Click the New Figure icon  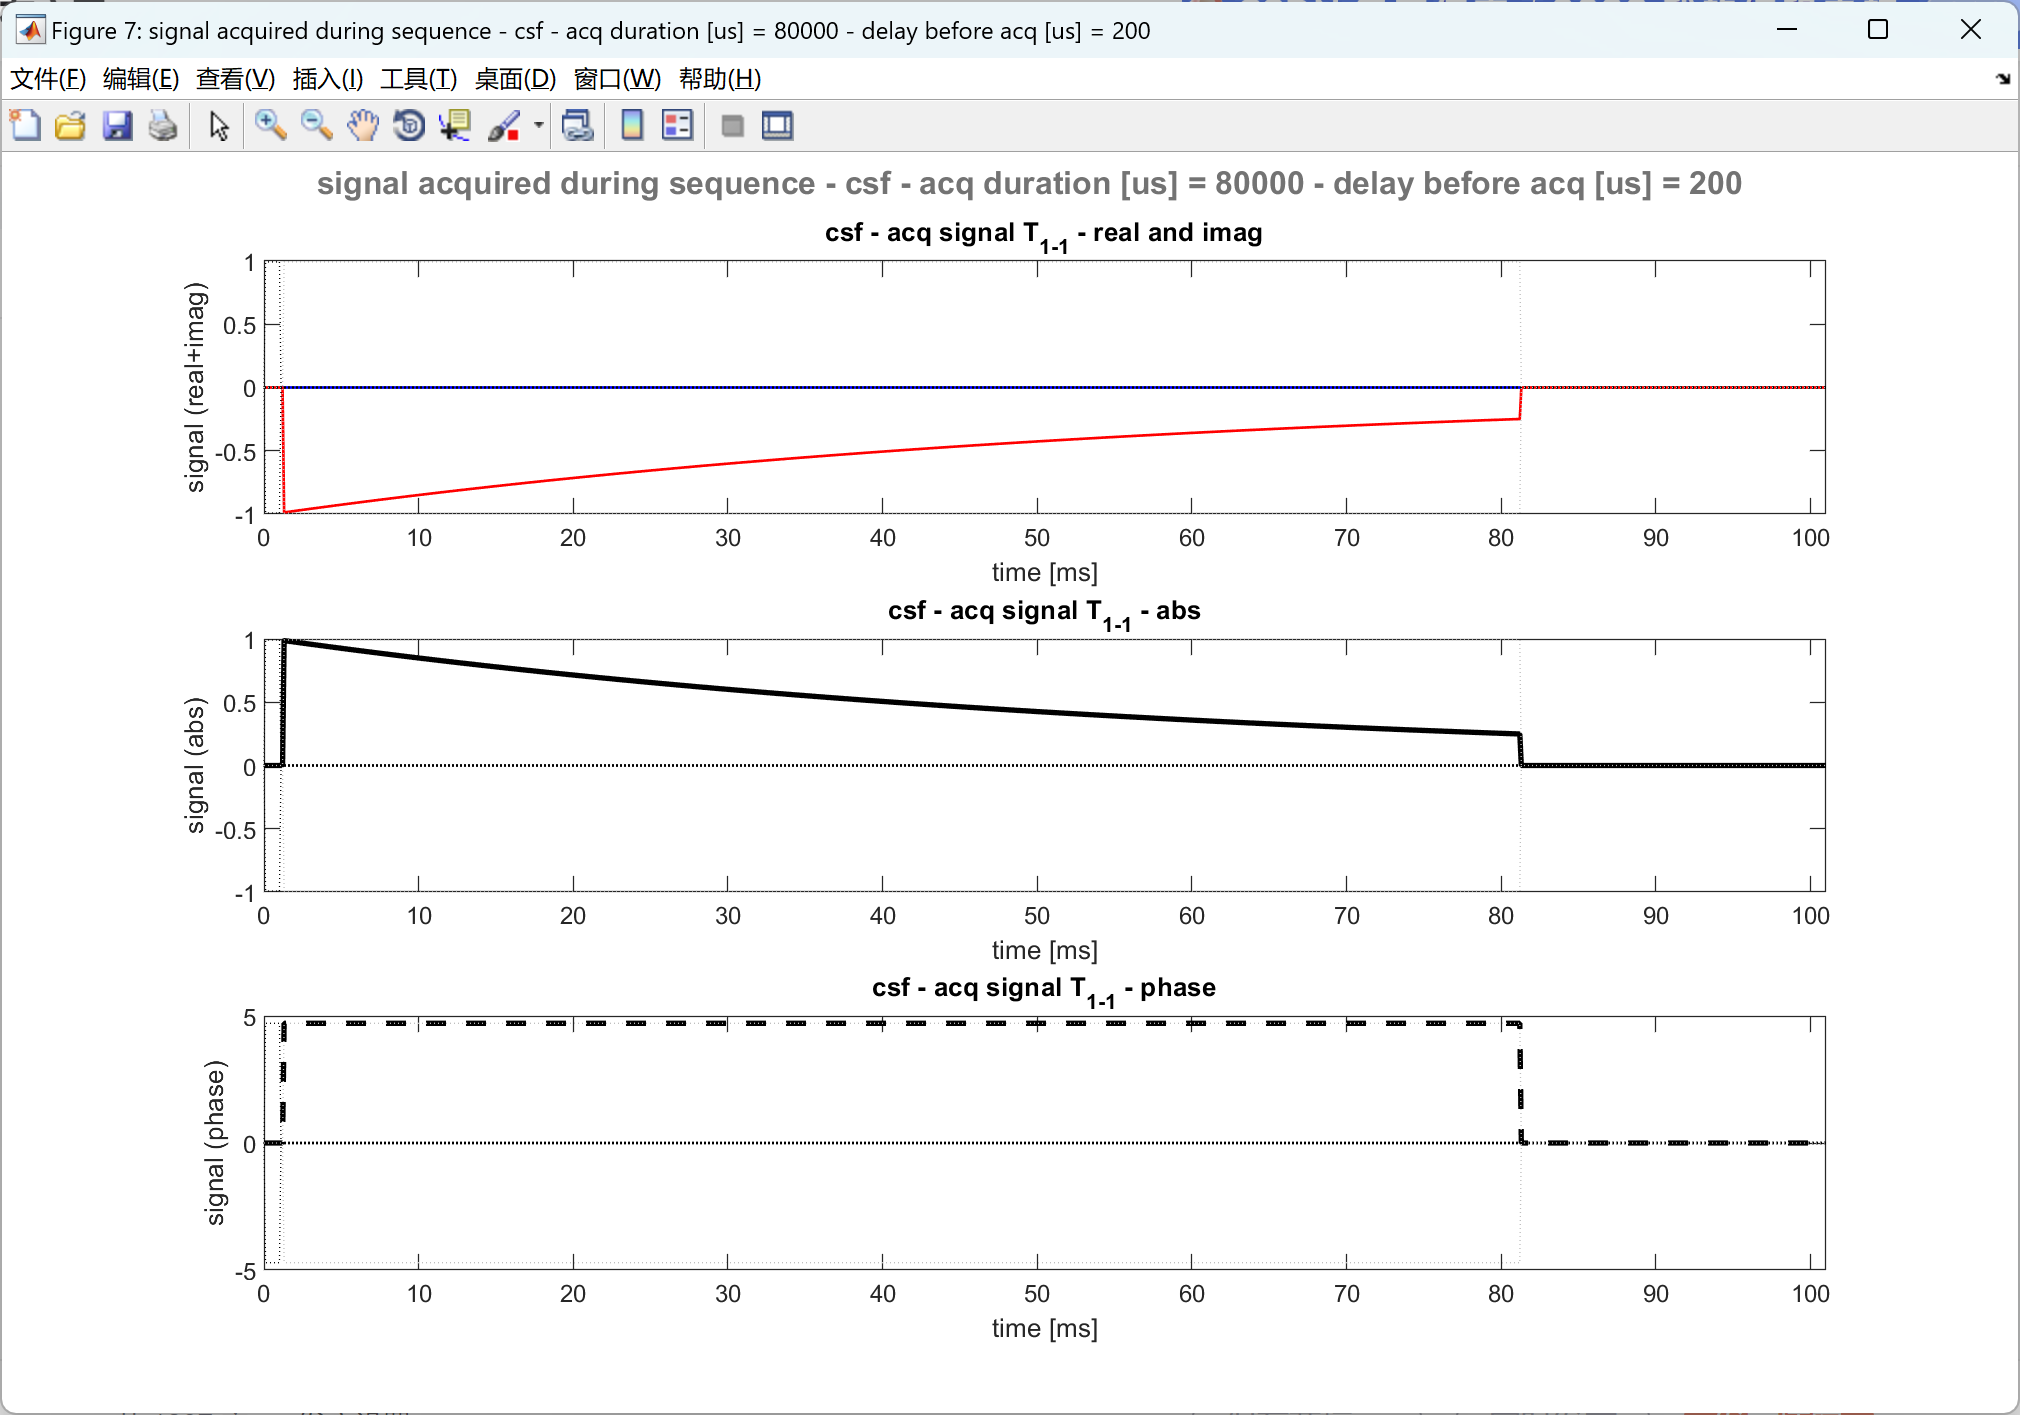tap(25, 126)
